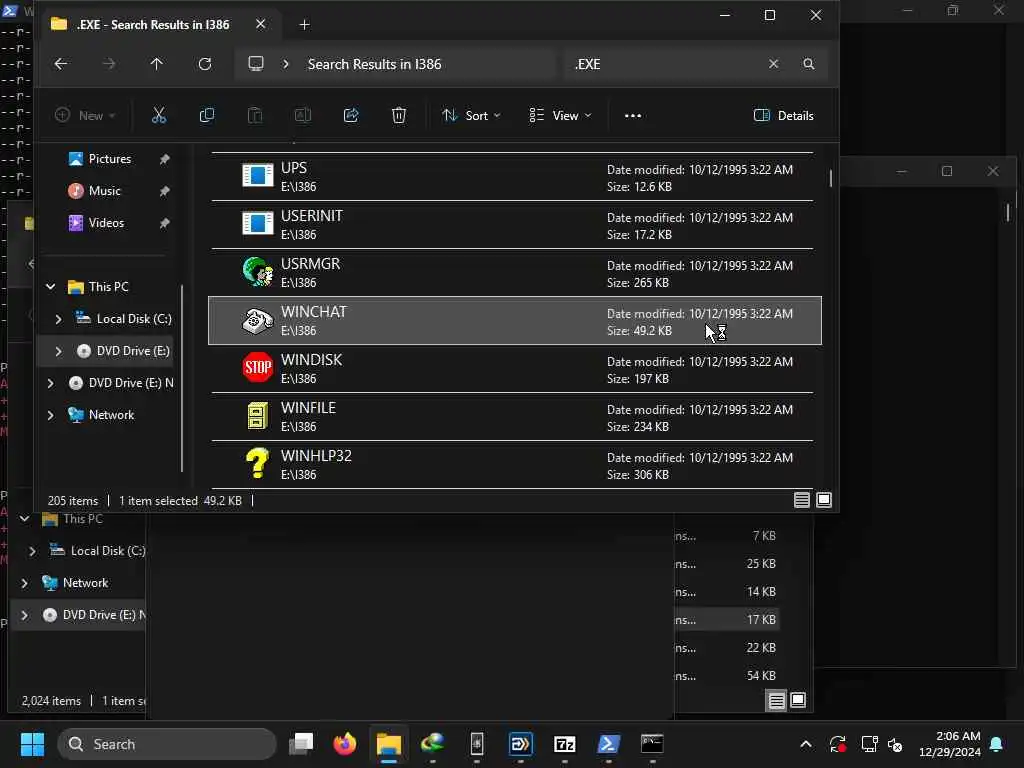
Task: Open the taskbar clock and date
Action: pos(949,744)
